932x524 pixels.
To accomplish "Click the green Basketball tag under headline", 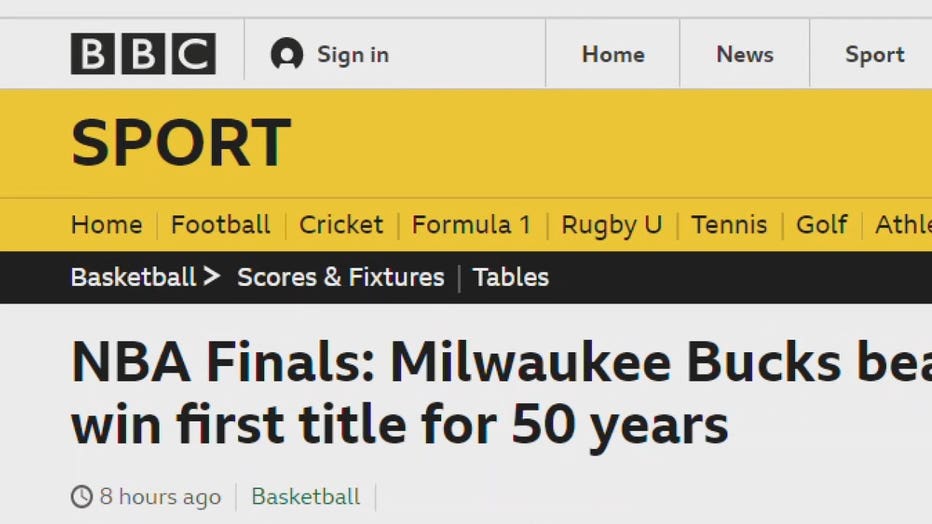I will (x=306, y=497).
